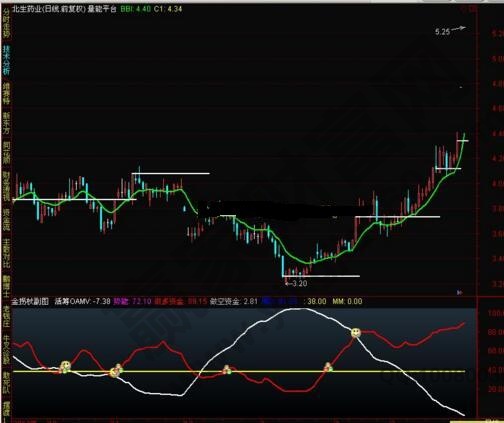The image size is (504, 423).
Task: Click the 3.20 low price marker
Action: click(x=296, y=283)
